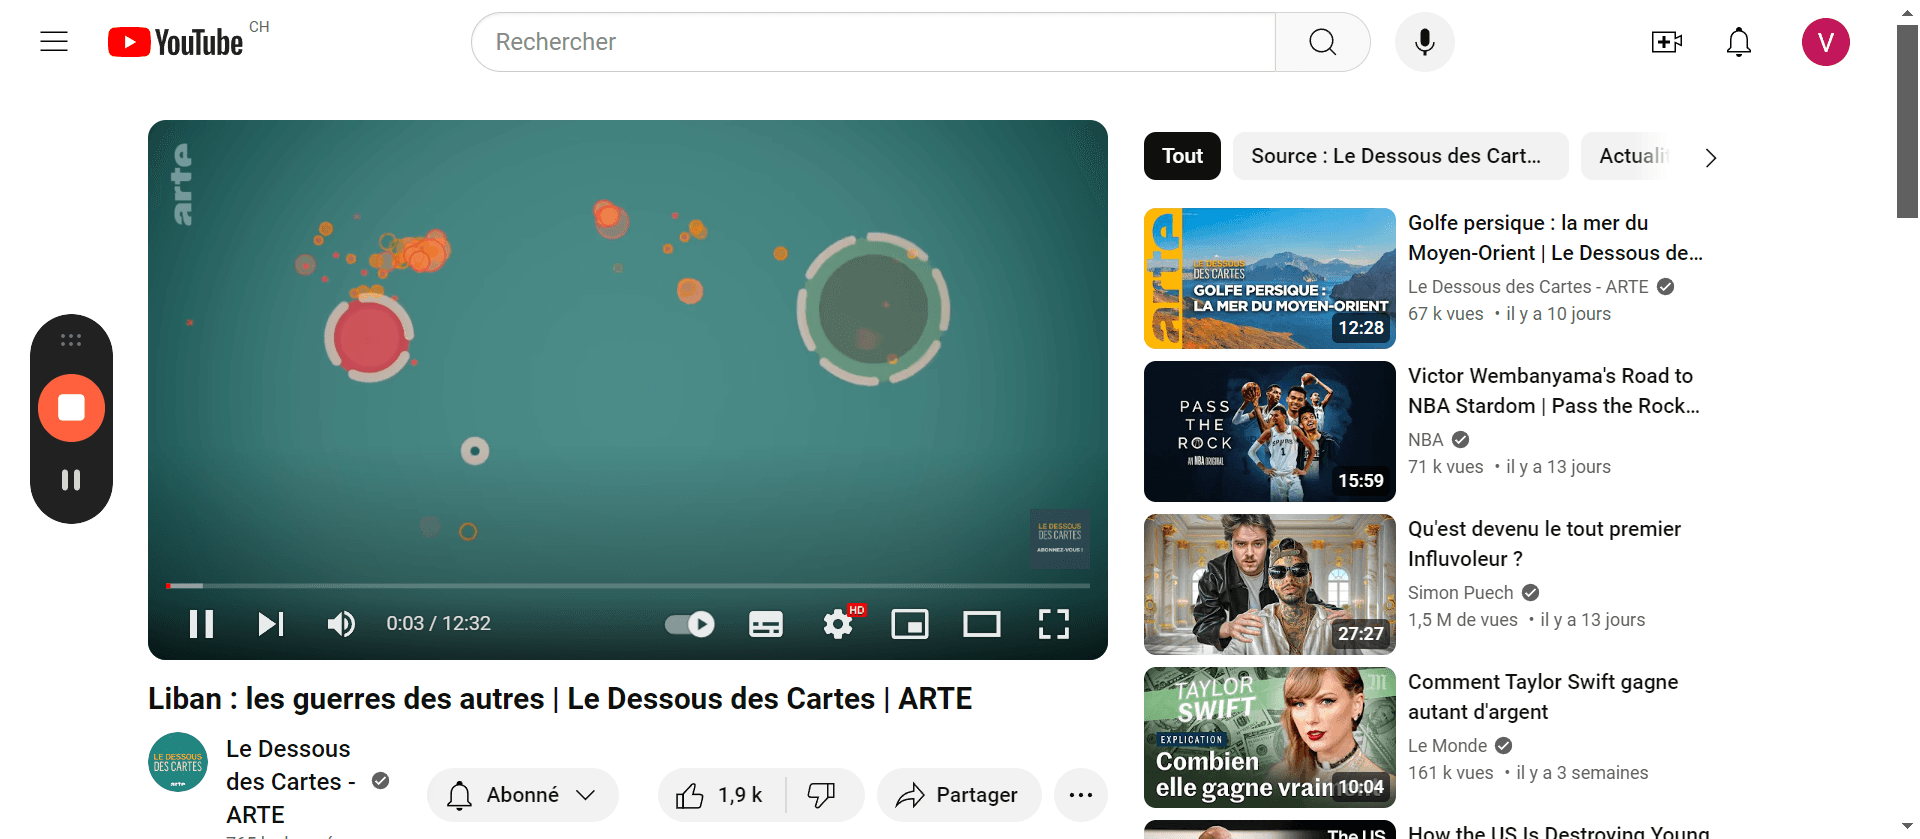1920x839 pixels.
Task: Open Le Dessous des Cartes - ARTE channel name
Action: (290, 782)
